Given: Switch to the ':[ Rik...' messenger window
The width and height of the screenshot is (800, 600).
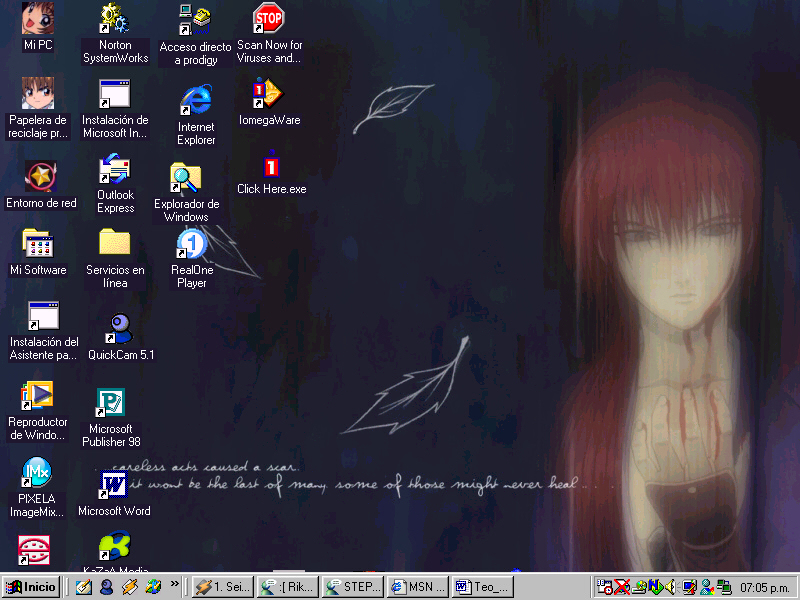Looking at the screenshot, I should (288, 587).
